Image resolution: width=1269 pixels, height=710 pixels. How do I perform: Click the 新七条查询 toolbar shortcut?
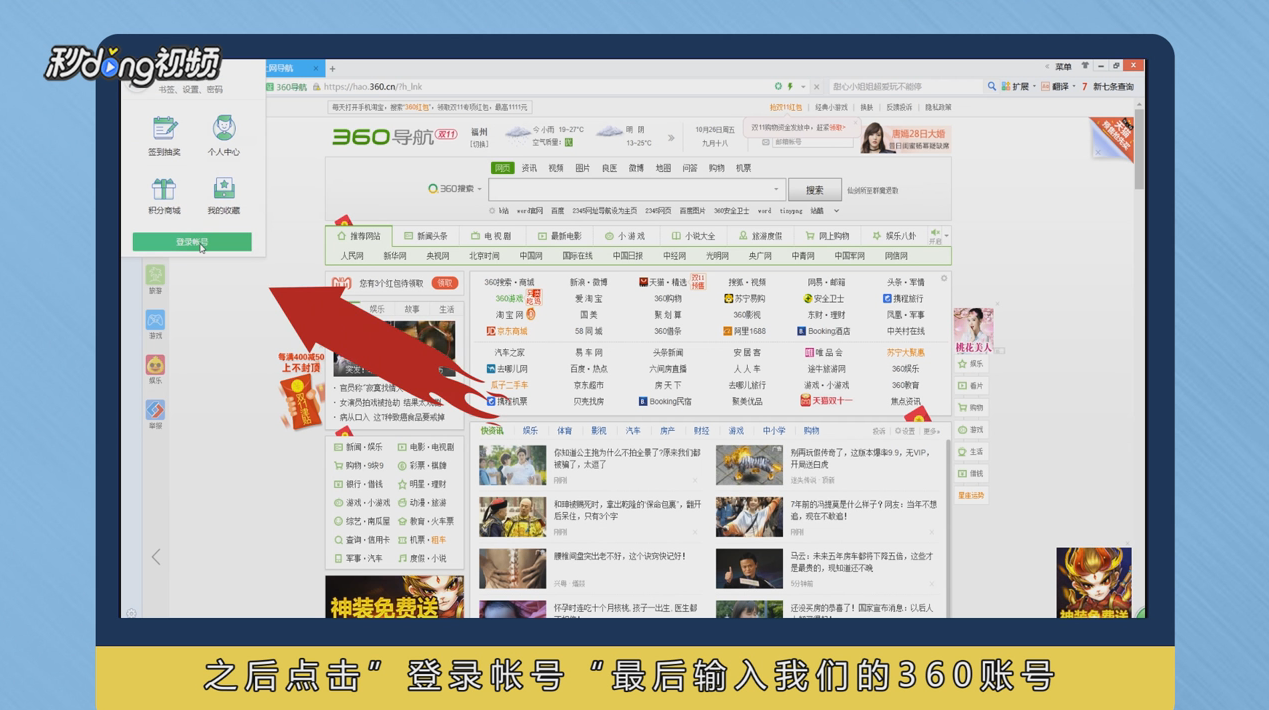point(1109,87)
